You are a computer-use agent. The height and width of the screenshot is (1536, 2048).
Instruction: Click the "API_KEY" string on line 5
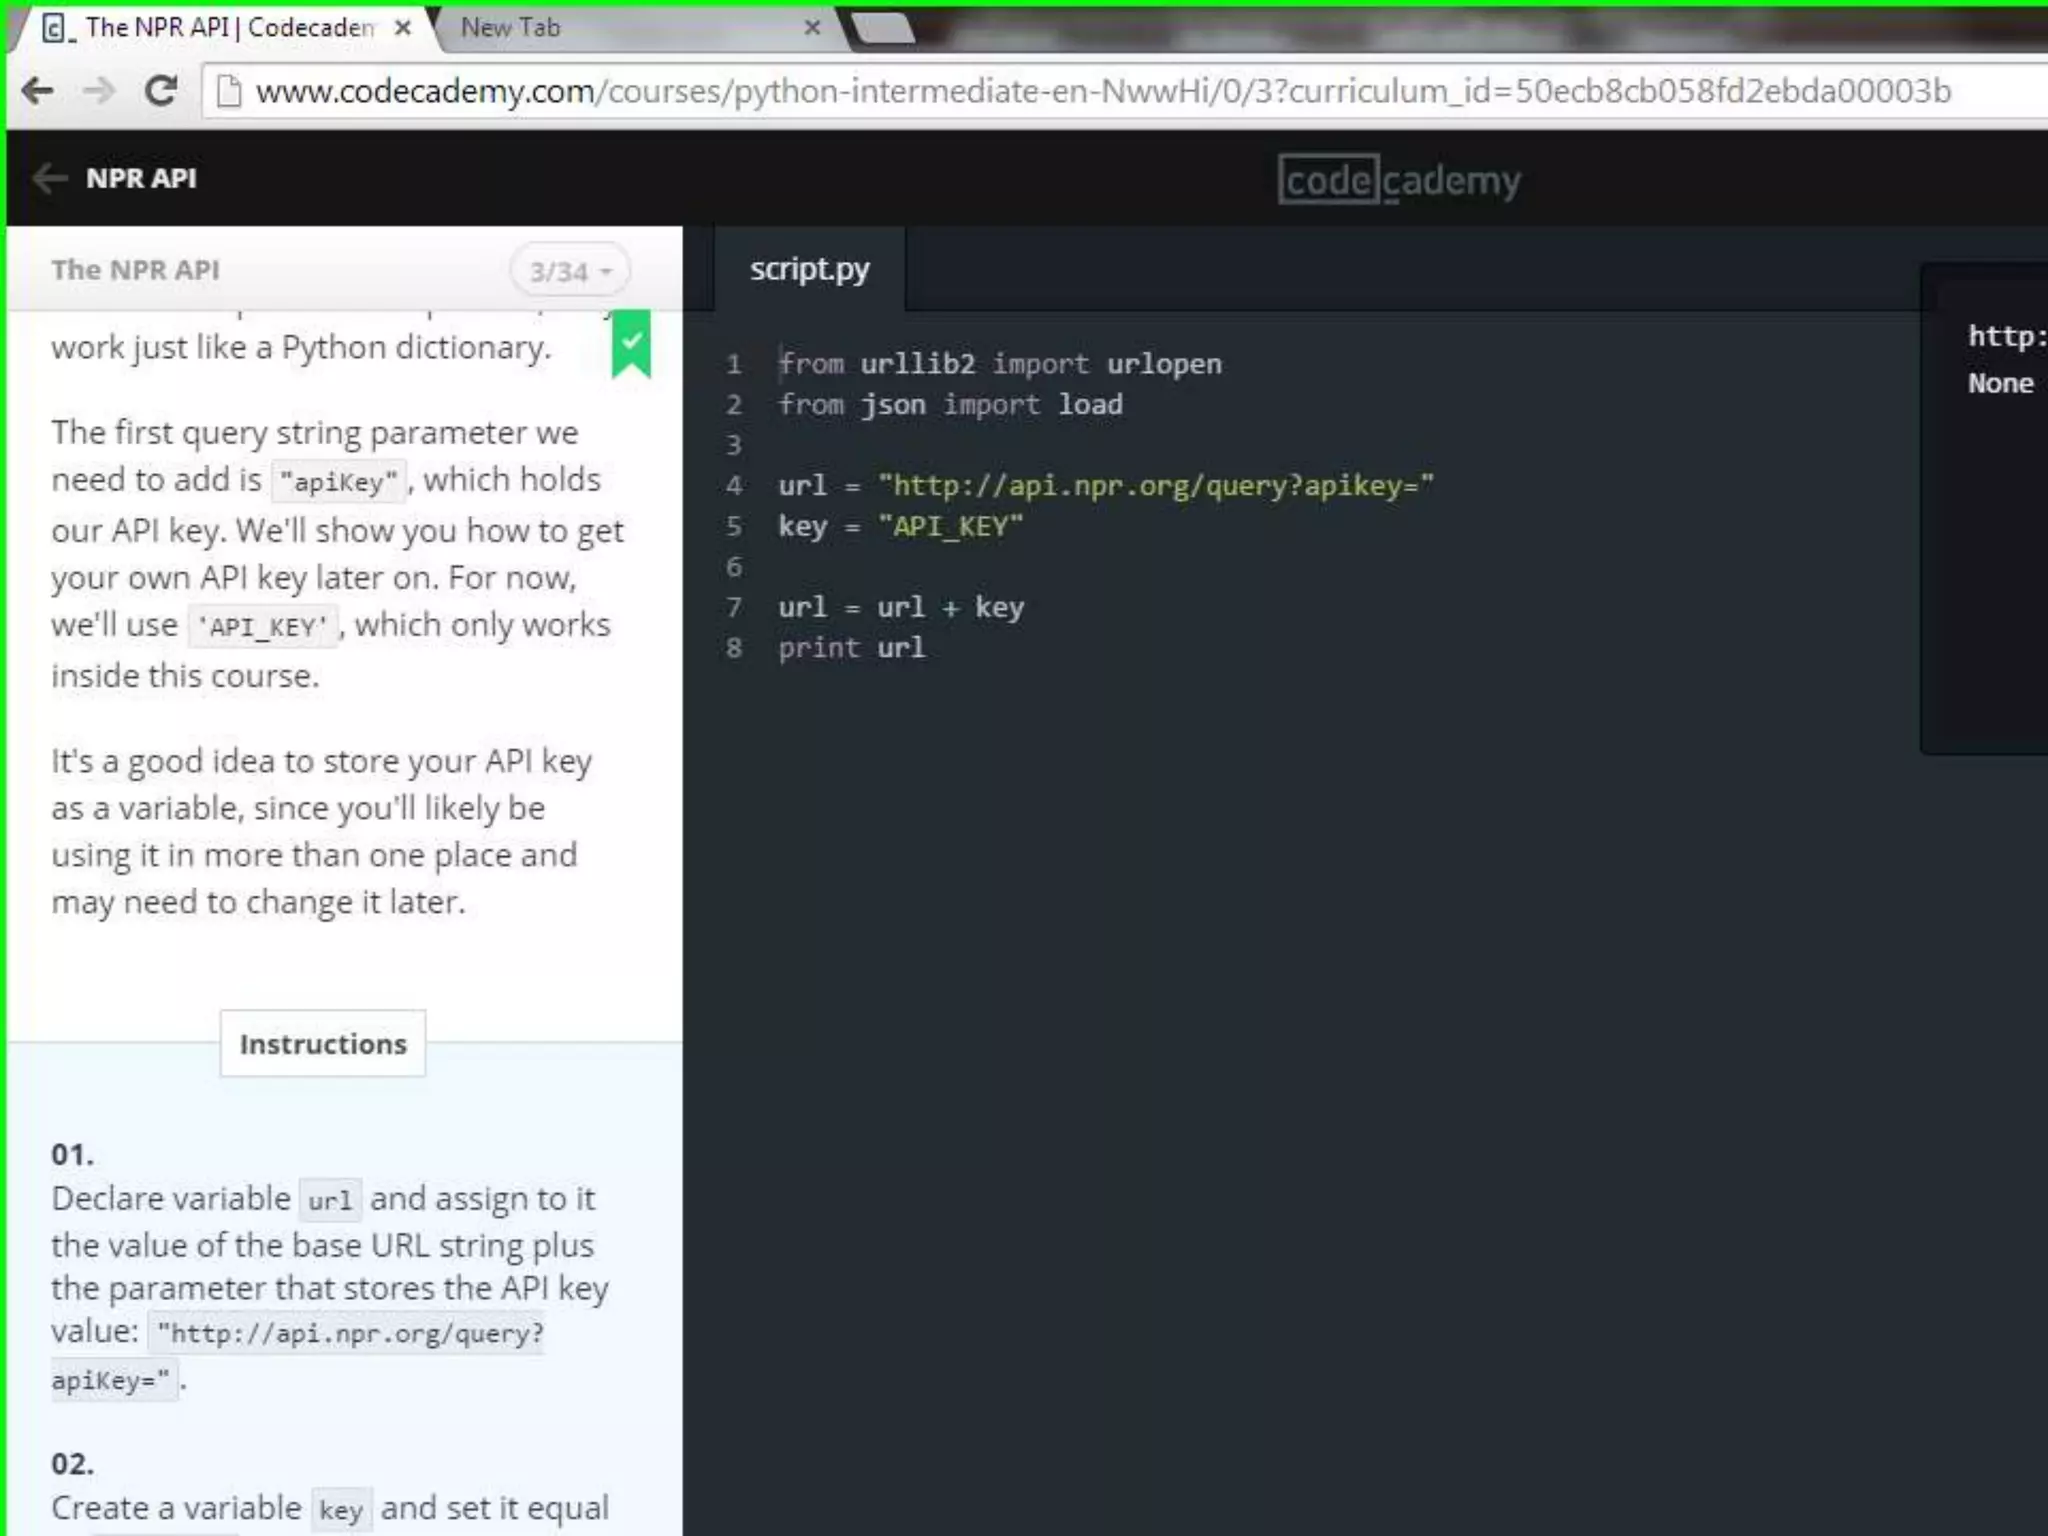951,527
